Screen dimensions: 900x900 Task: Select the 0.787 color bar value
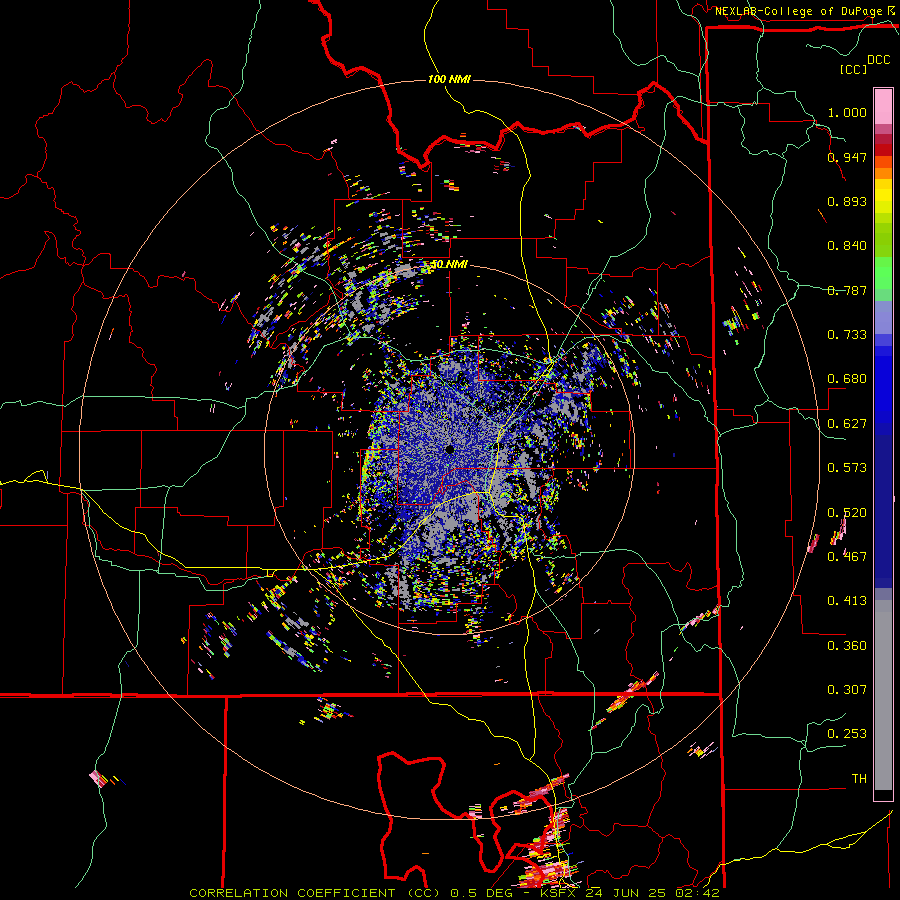point(847,290)
